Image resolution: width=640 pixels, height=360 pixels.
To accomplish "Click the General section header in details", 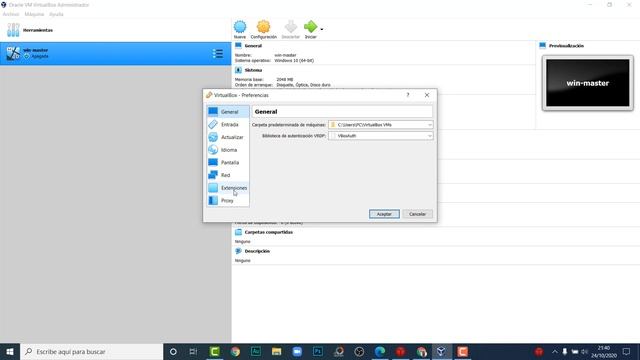I will 253,46.
